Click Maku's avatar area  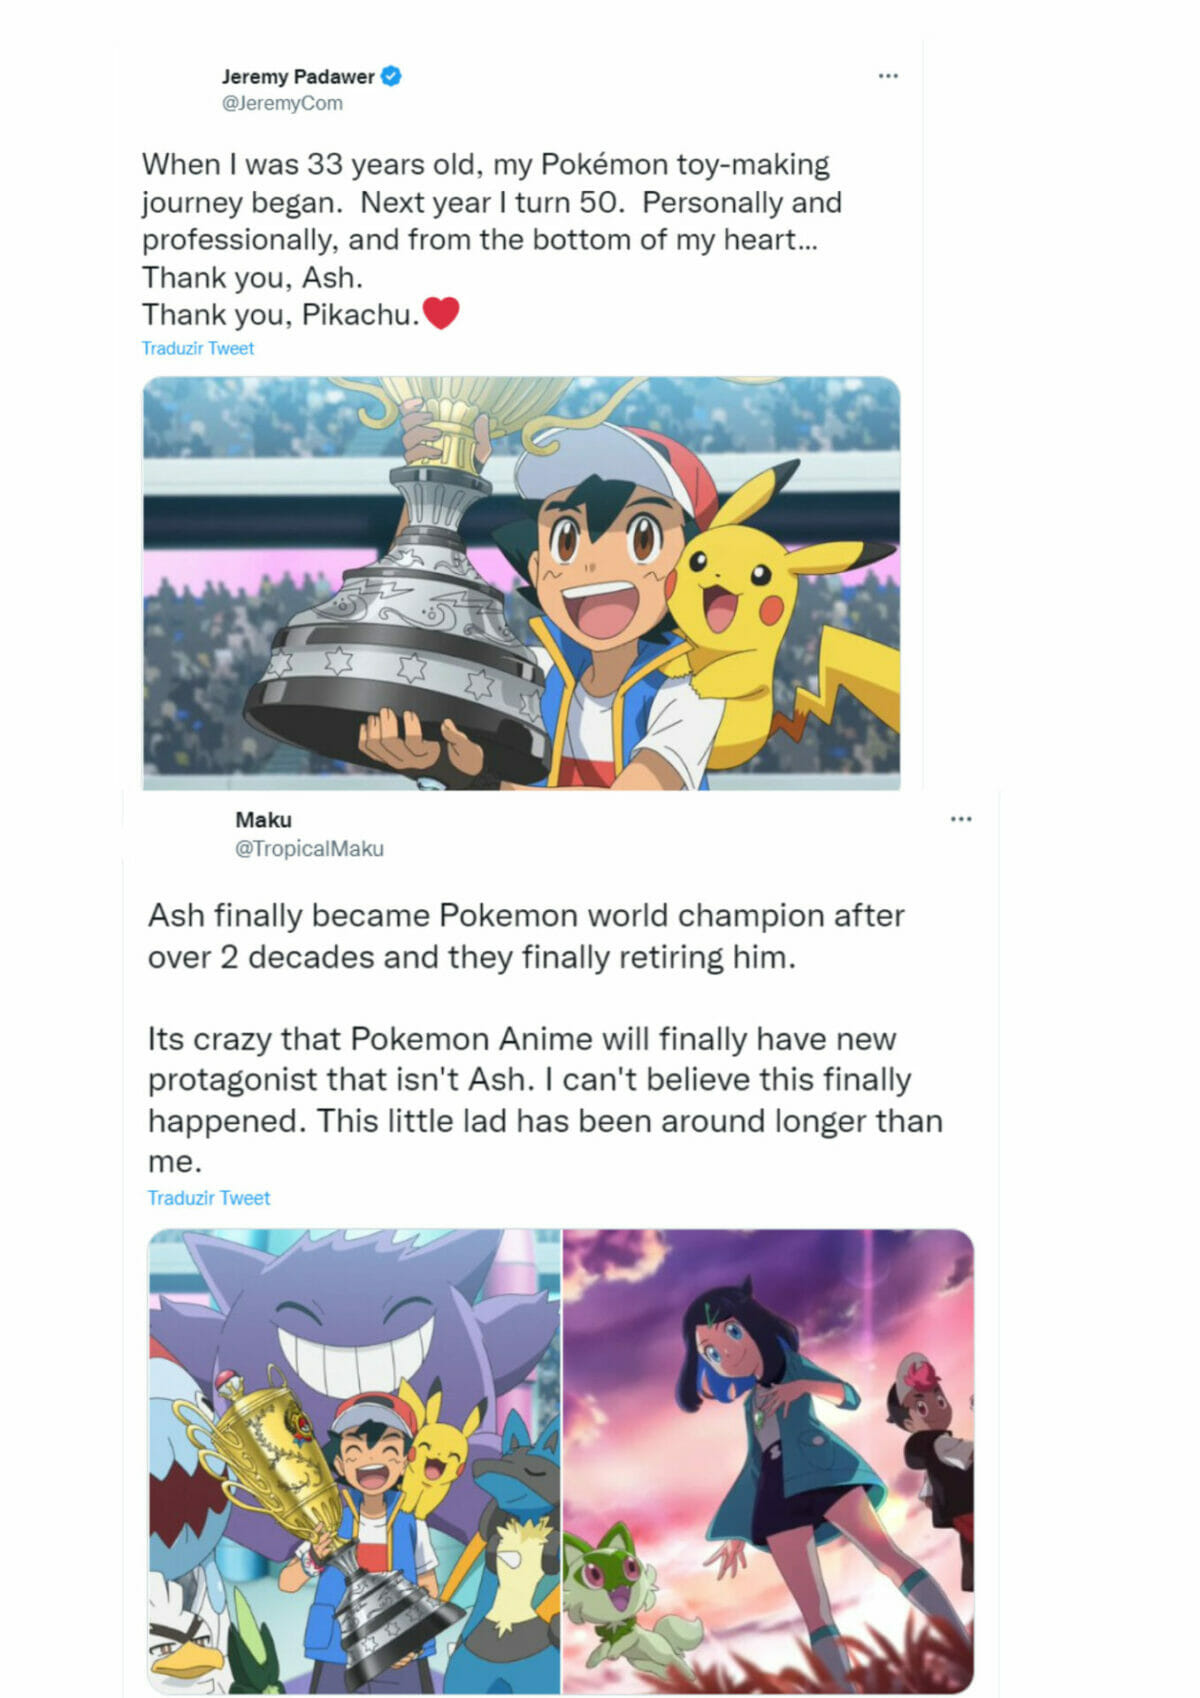[188, 834]
